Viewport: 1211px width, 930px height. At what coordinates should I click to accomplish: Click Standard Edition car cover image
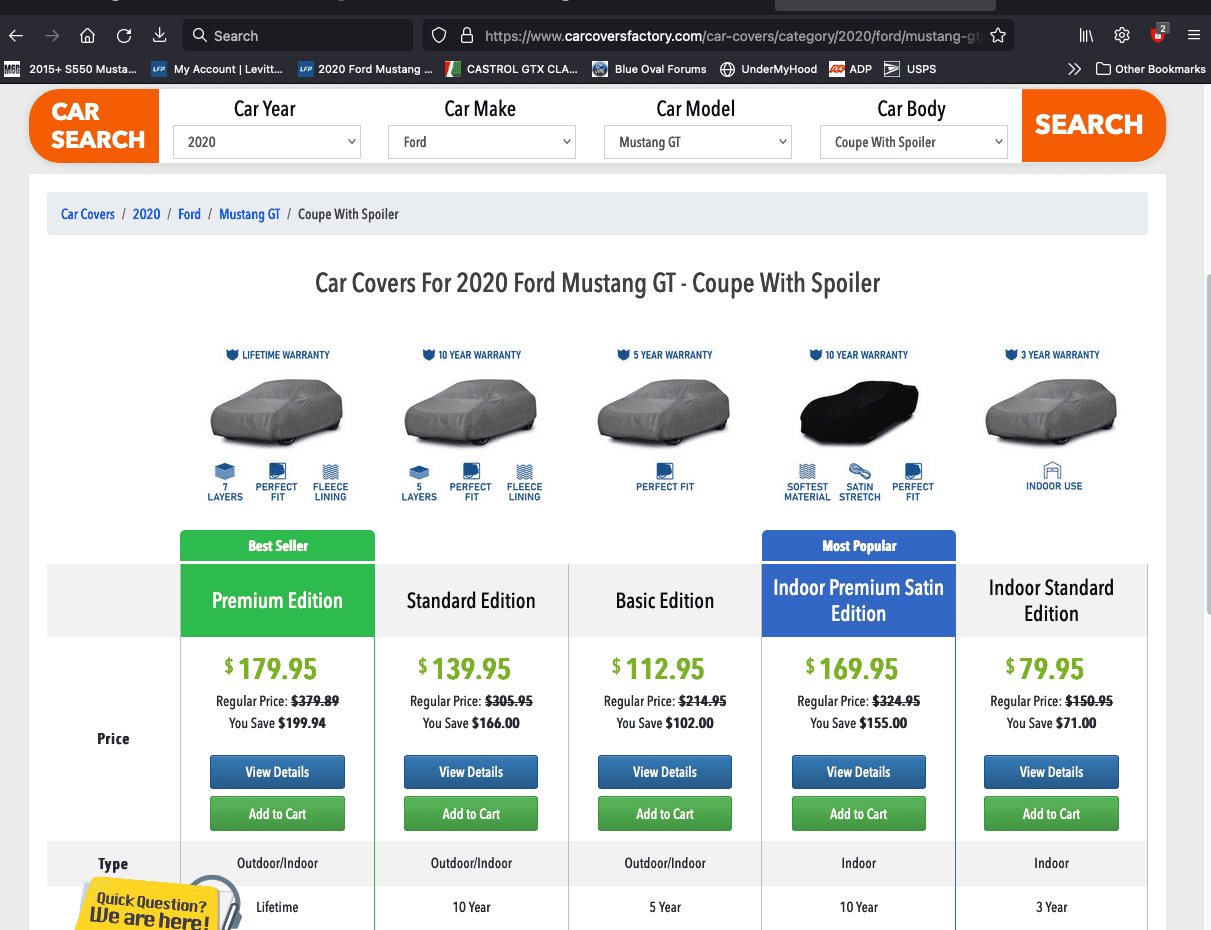coord(470,411)
